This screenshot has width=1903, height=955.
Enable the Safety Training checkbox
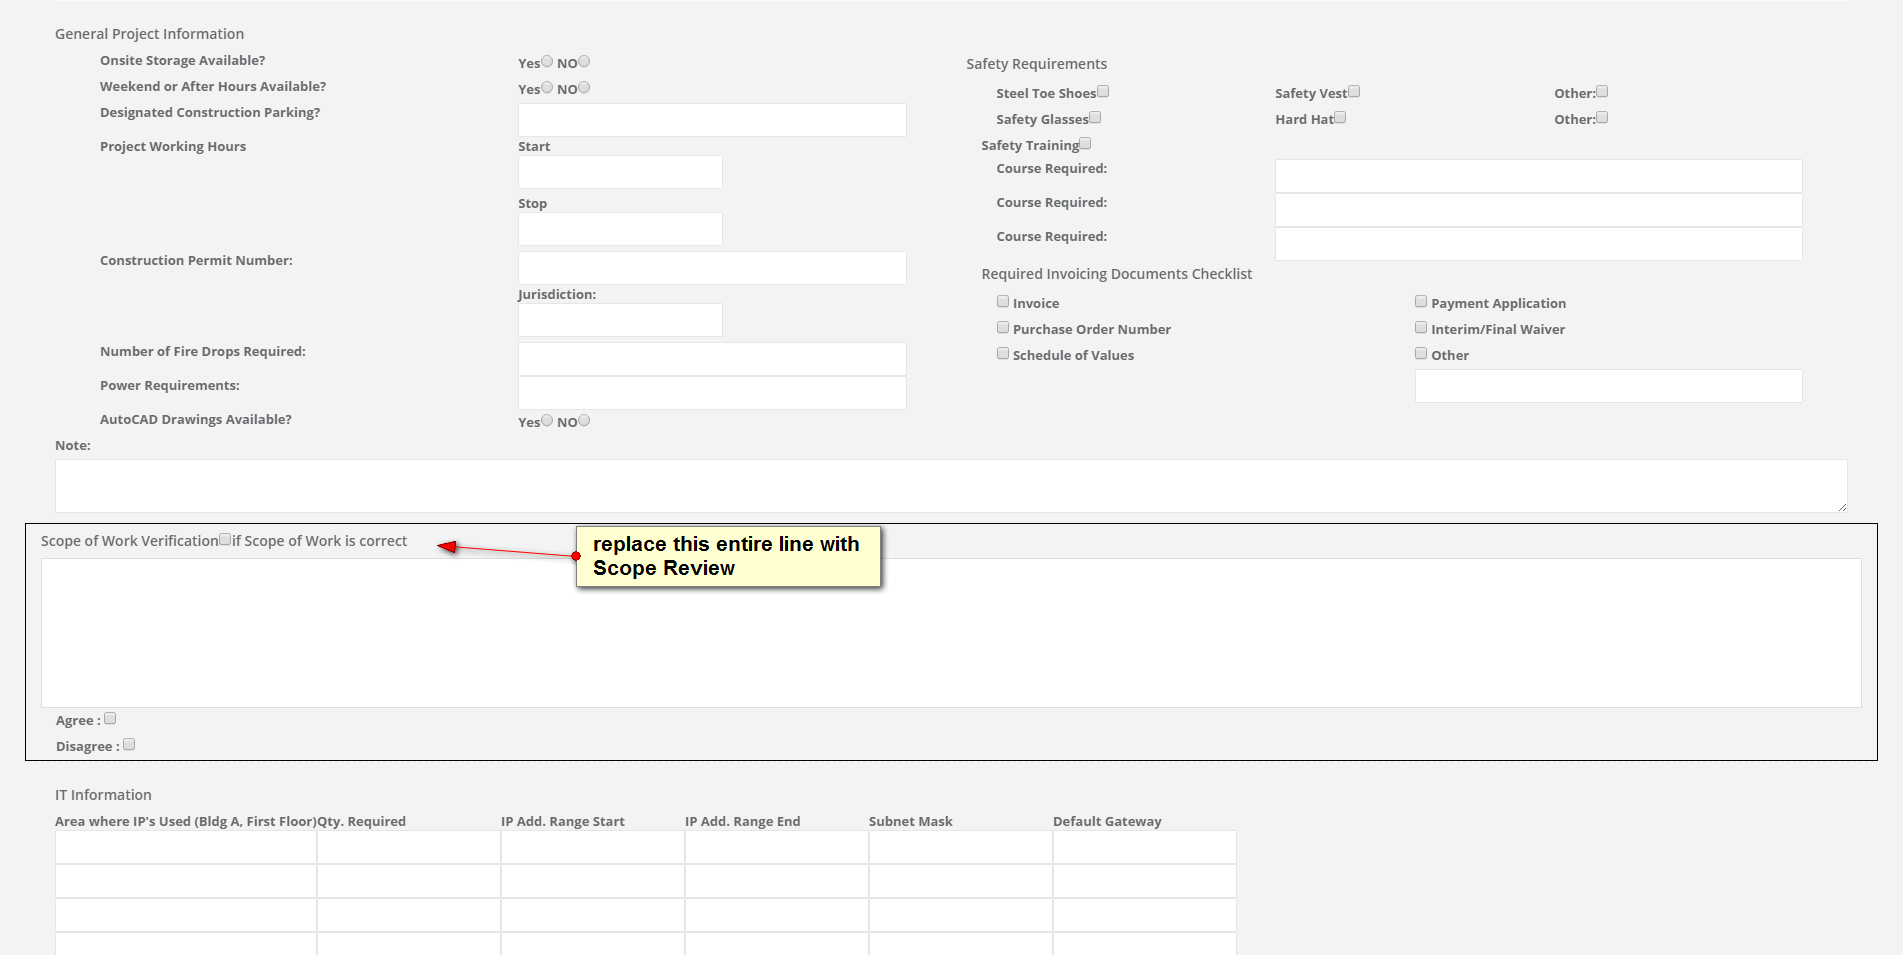[1085, 143]
